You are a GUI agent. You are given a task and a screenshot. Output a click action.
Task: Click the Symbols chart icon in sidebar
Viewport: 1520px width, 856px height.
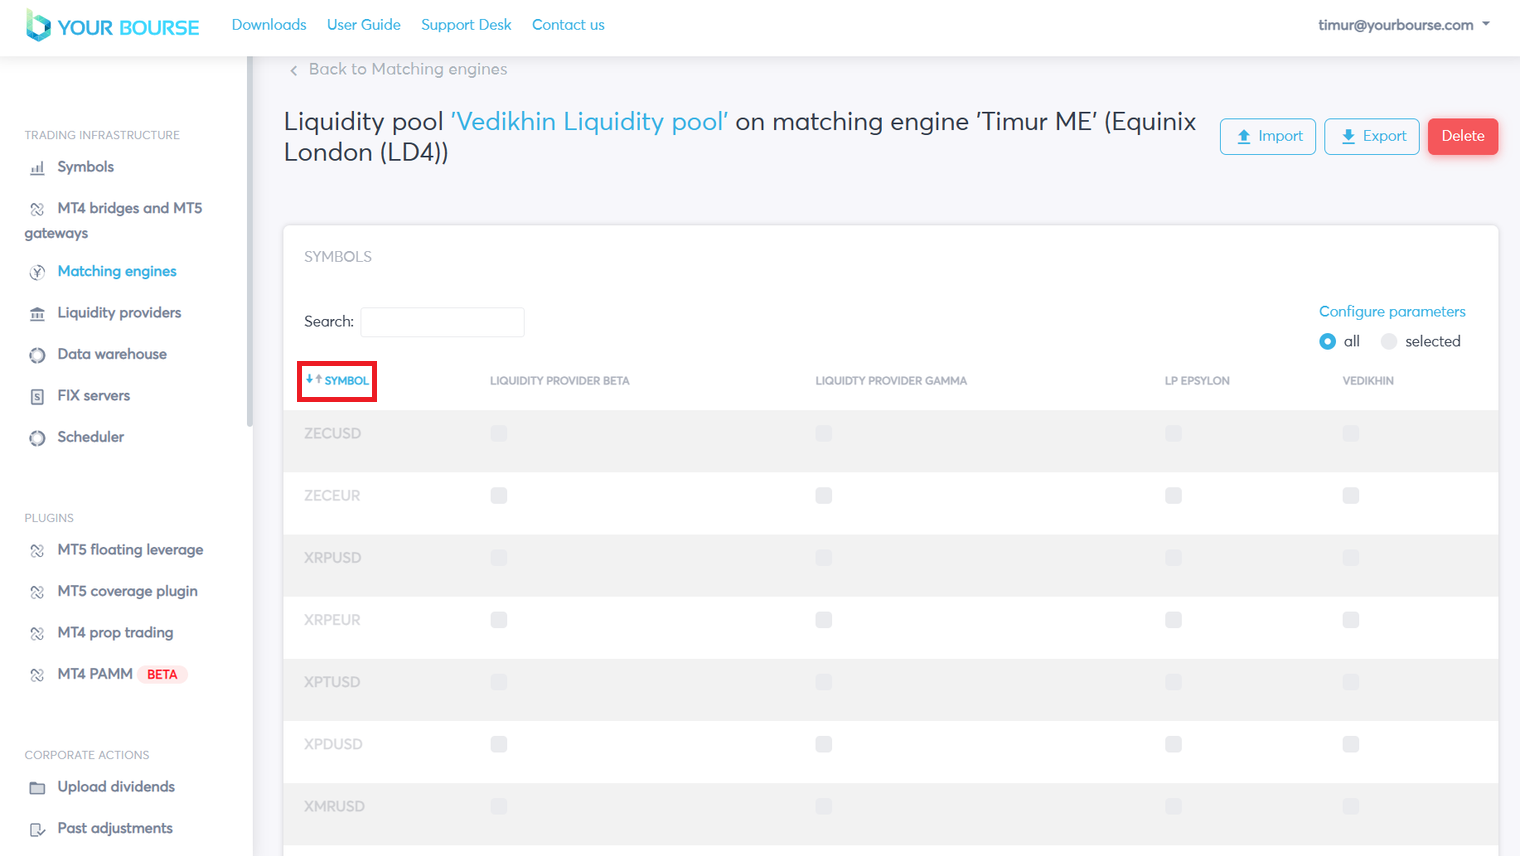point(37,168)
